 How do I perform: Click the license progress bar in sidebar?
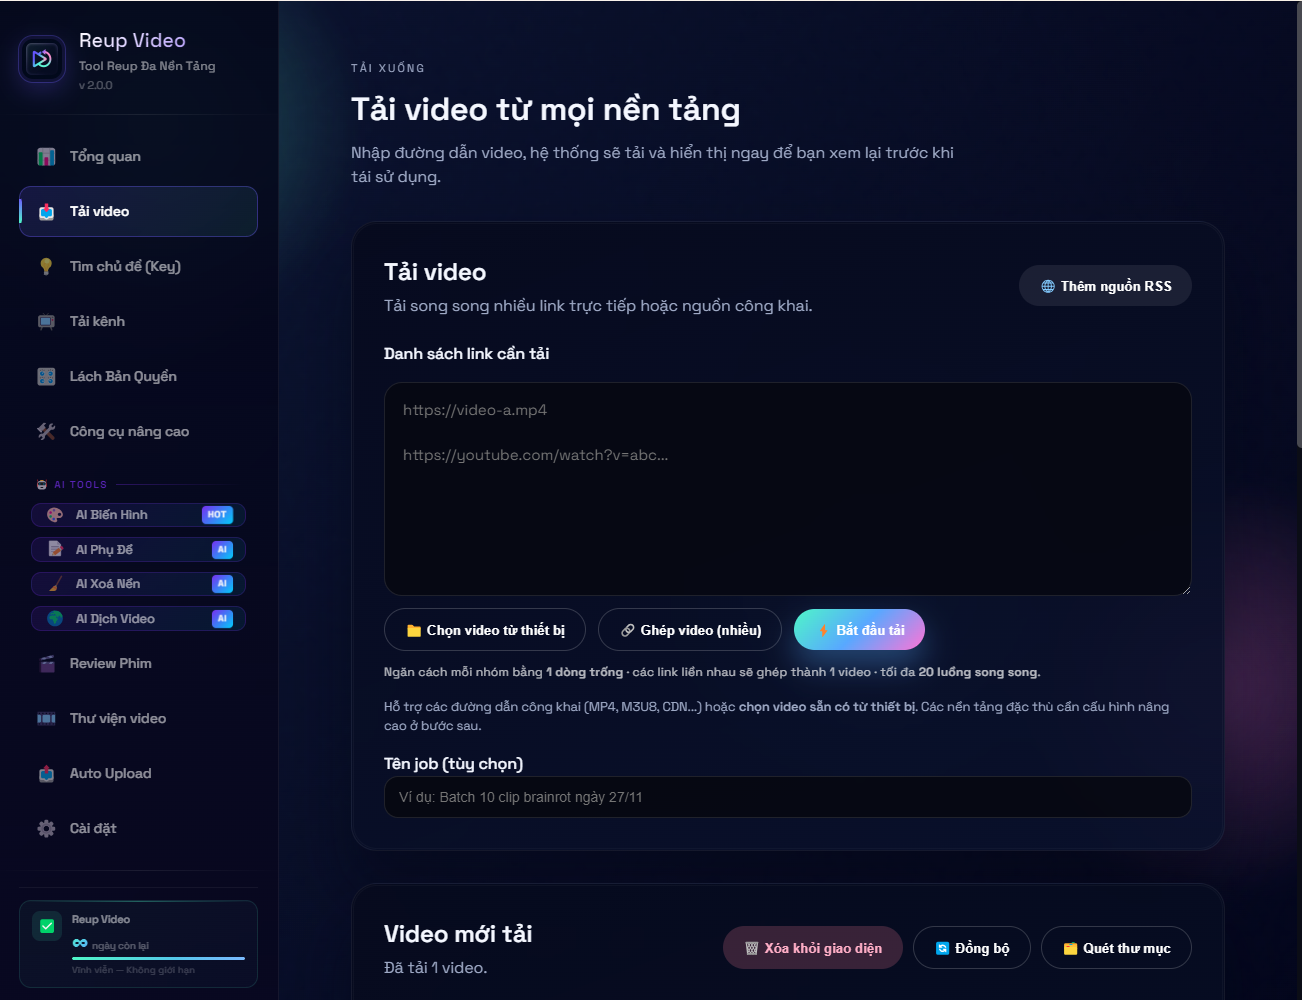(x=158, y=958)
